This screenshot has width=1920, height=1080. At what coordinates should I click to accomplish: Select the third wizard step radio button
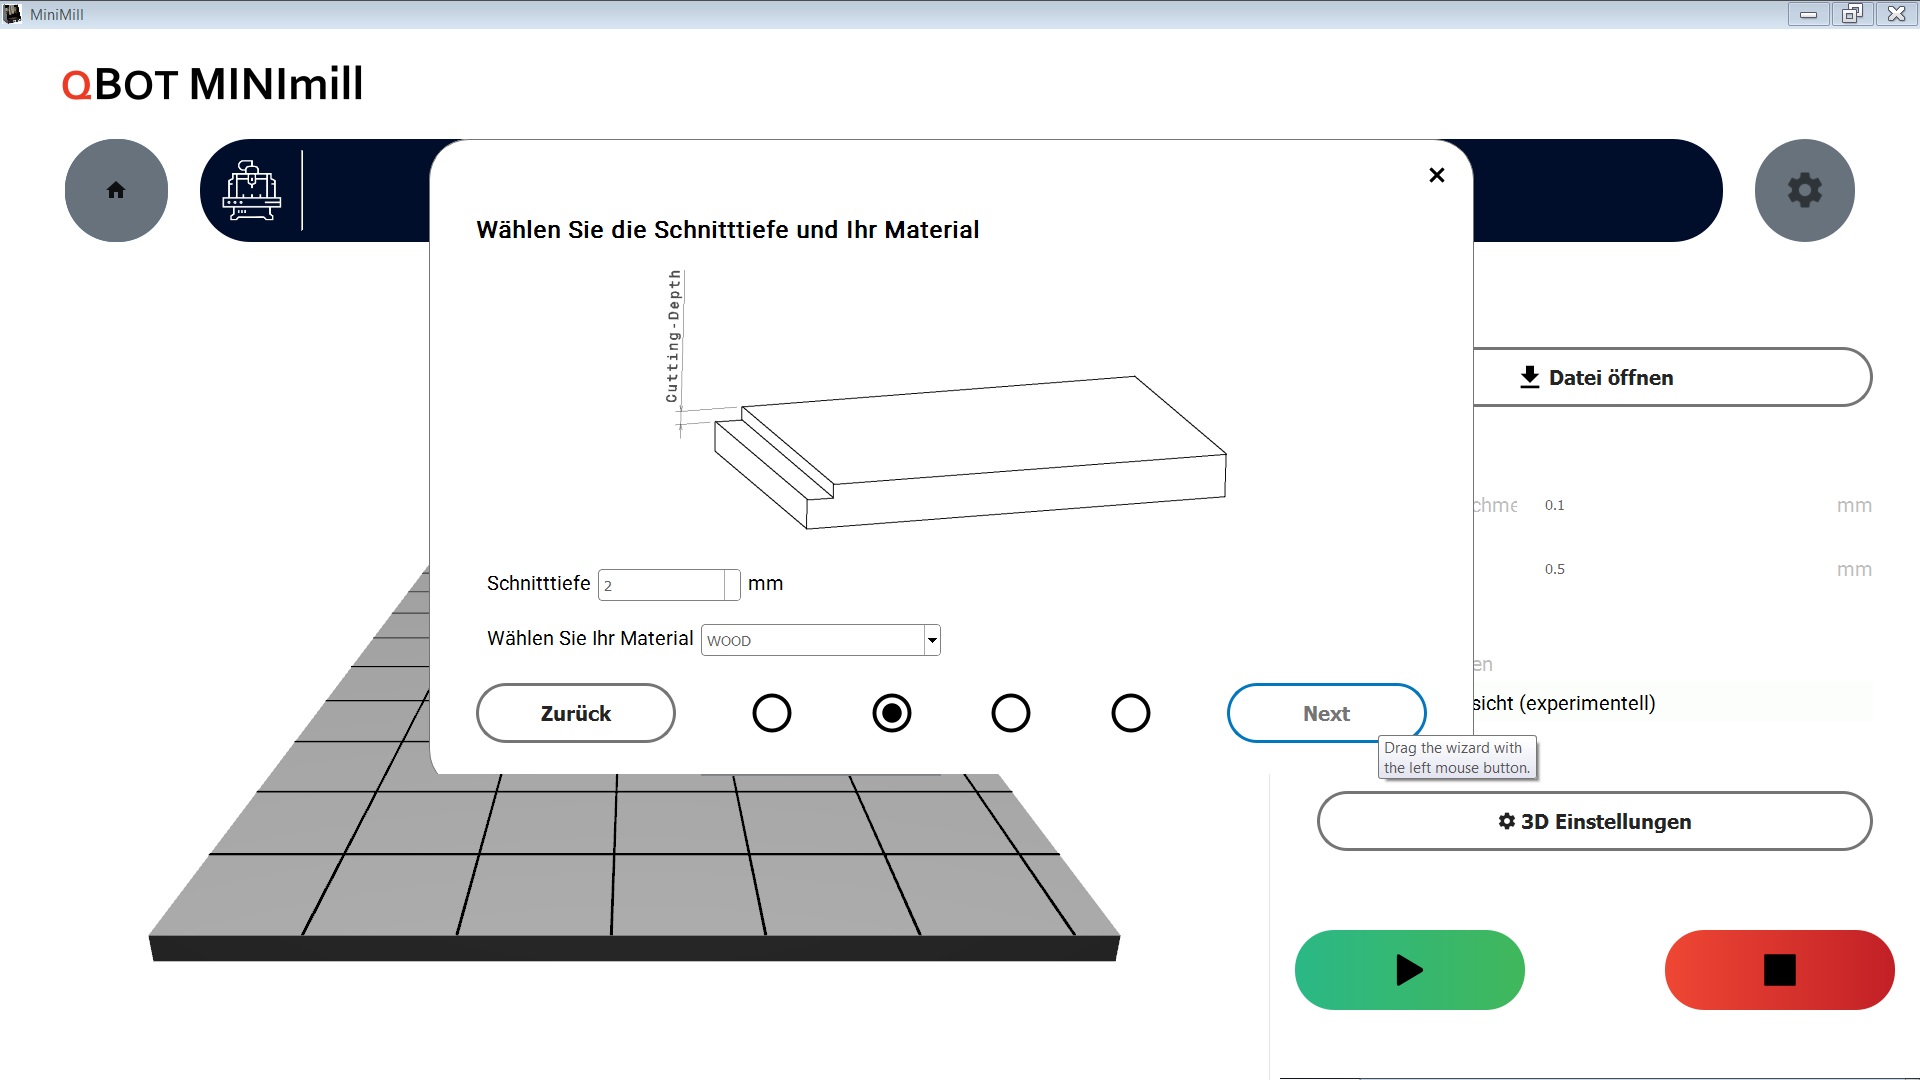1010,713
